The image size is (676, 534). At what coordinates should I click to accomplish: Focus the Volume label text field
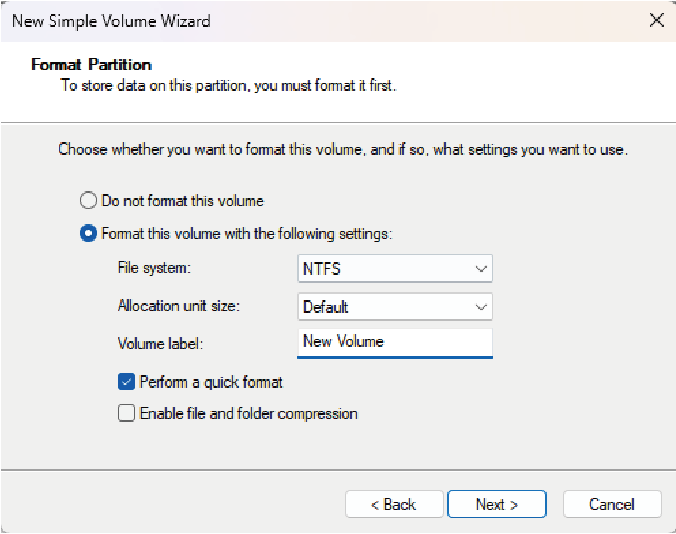tap(395, 342)
